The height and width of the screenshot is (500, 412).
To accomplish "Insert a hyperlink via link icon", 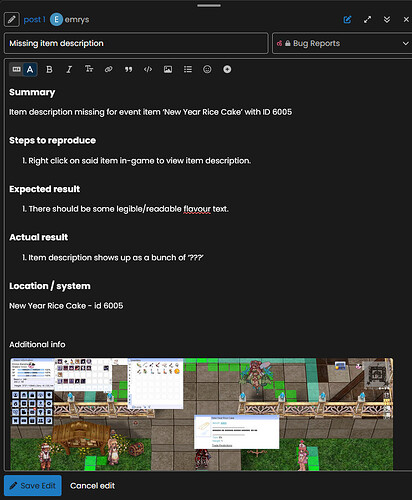I will point(108,69).
